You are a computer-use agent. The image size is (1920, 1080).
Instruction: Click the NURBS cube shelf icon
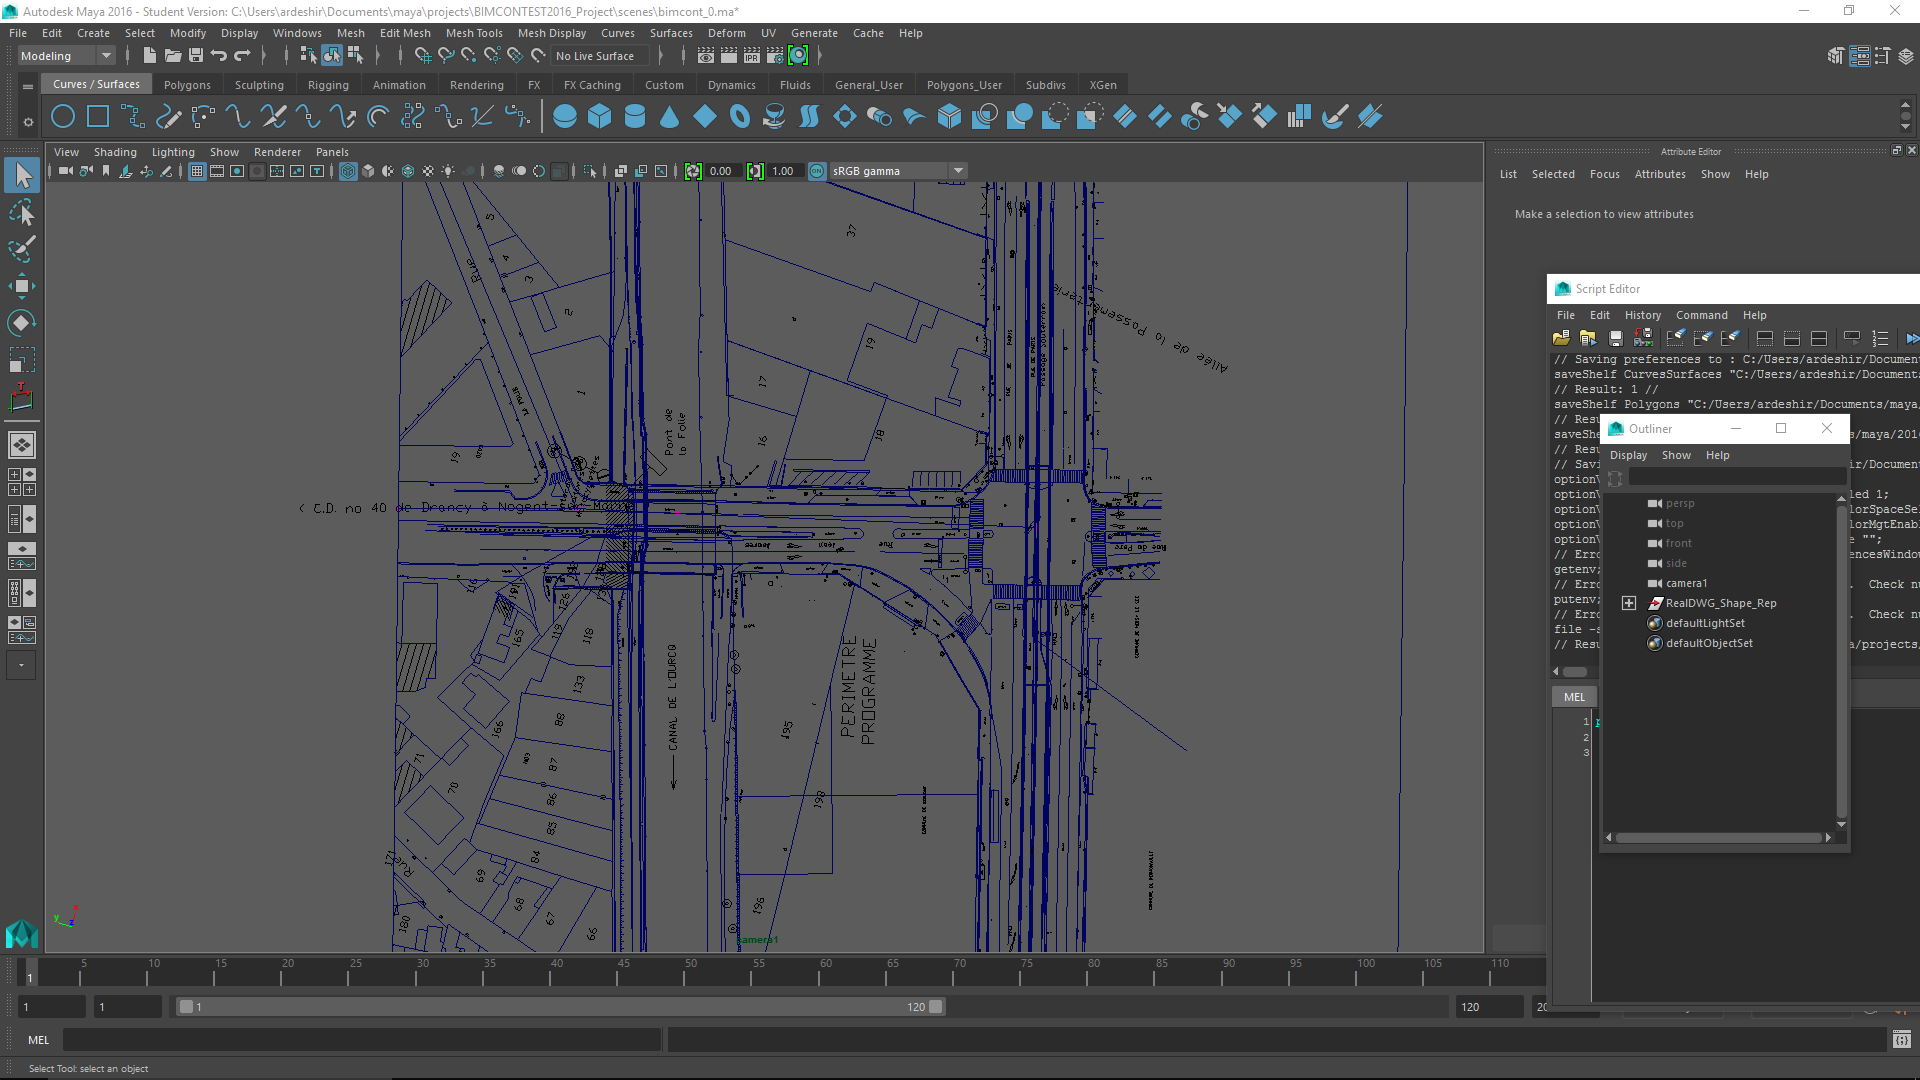coord(599,117)
